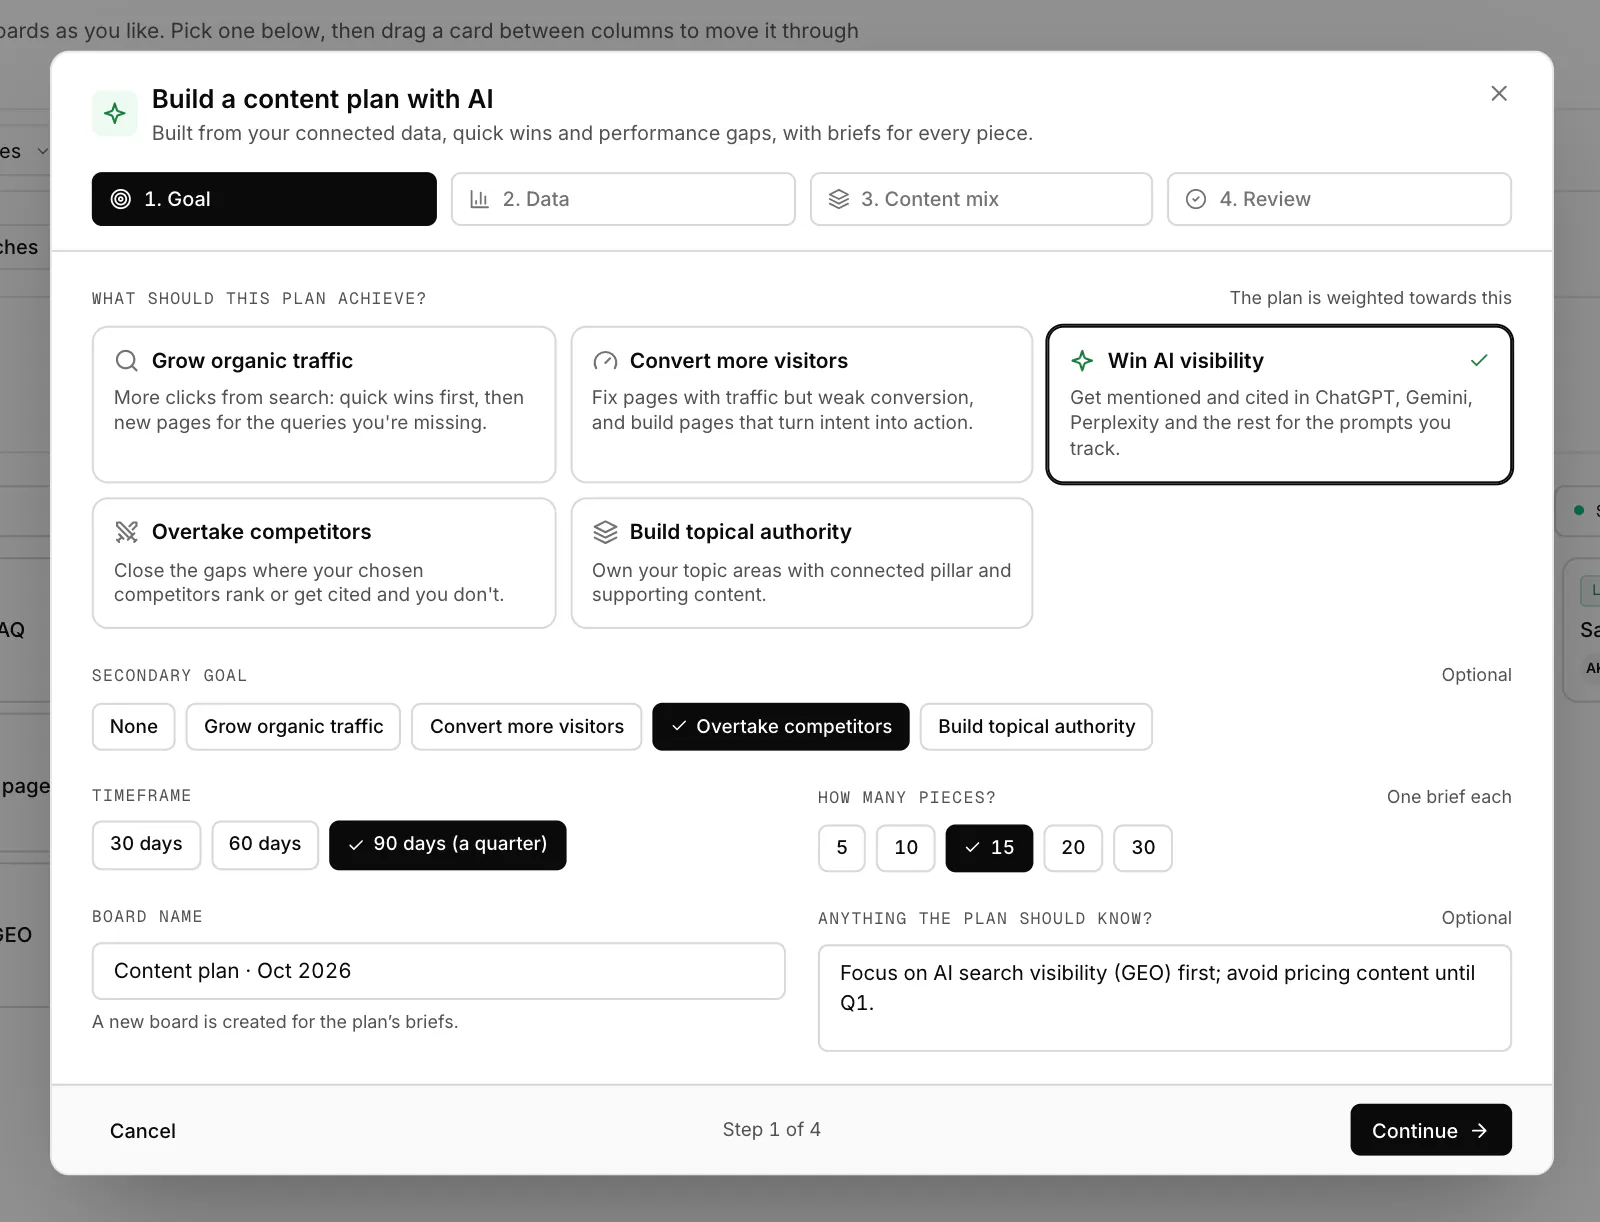Edit the Board name input field

439,971
